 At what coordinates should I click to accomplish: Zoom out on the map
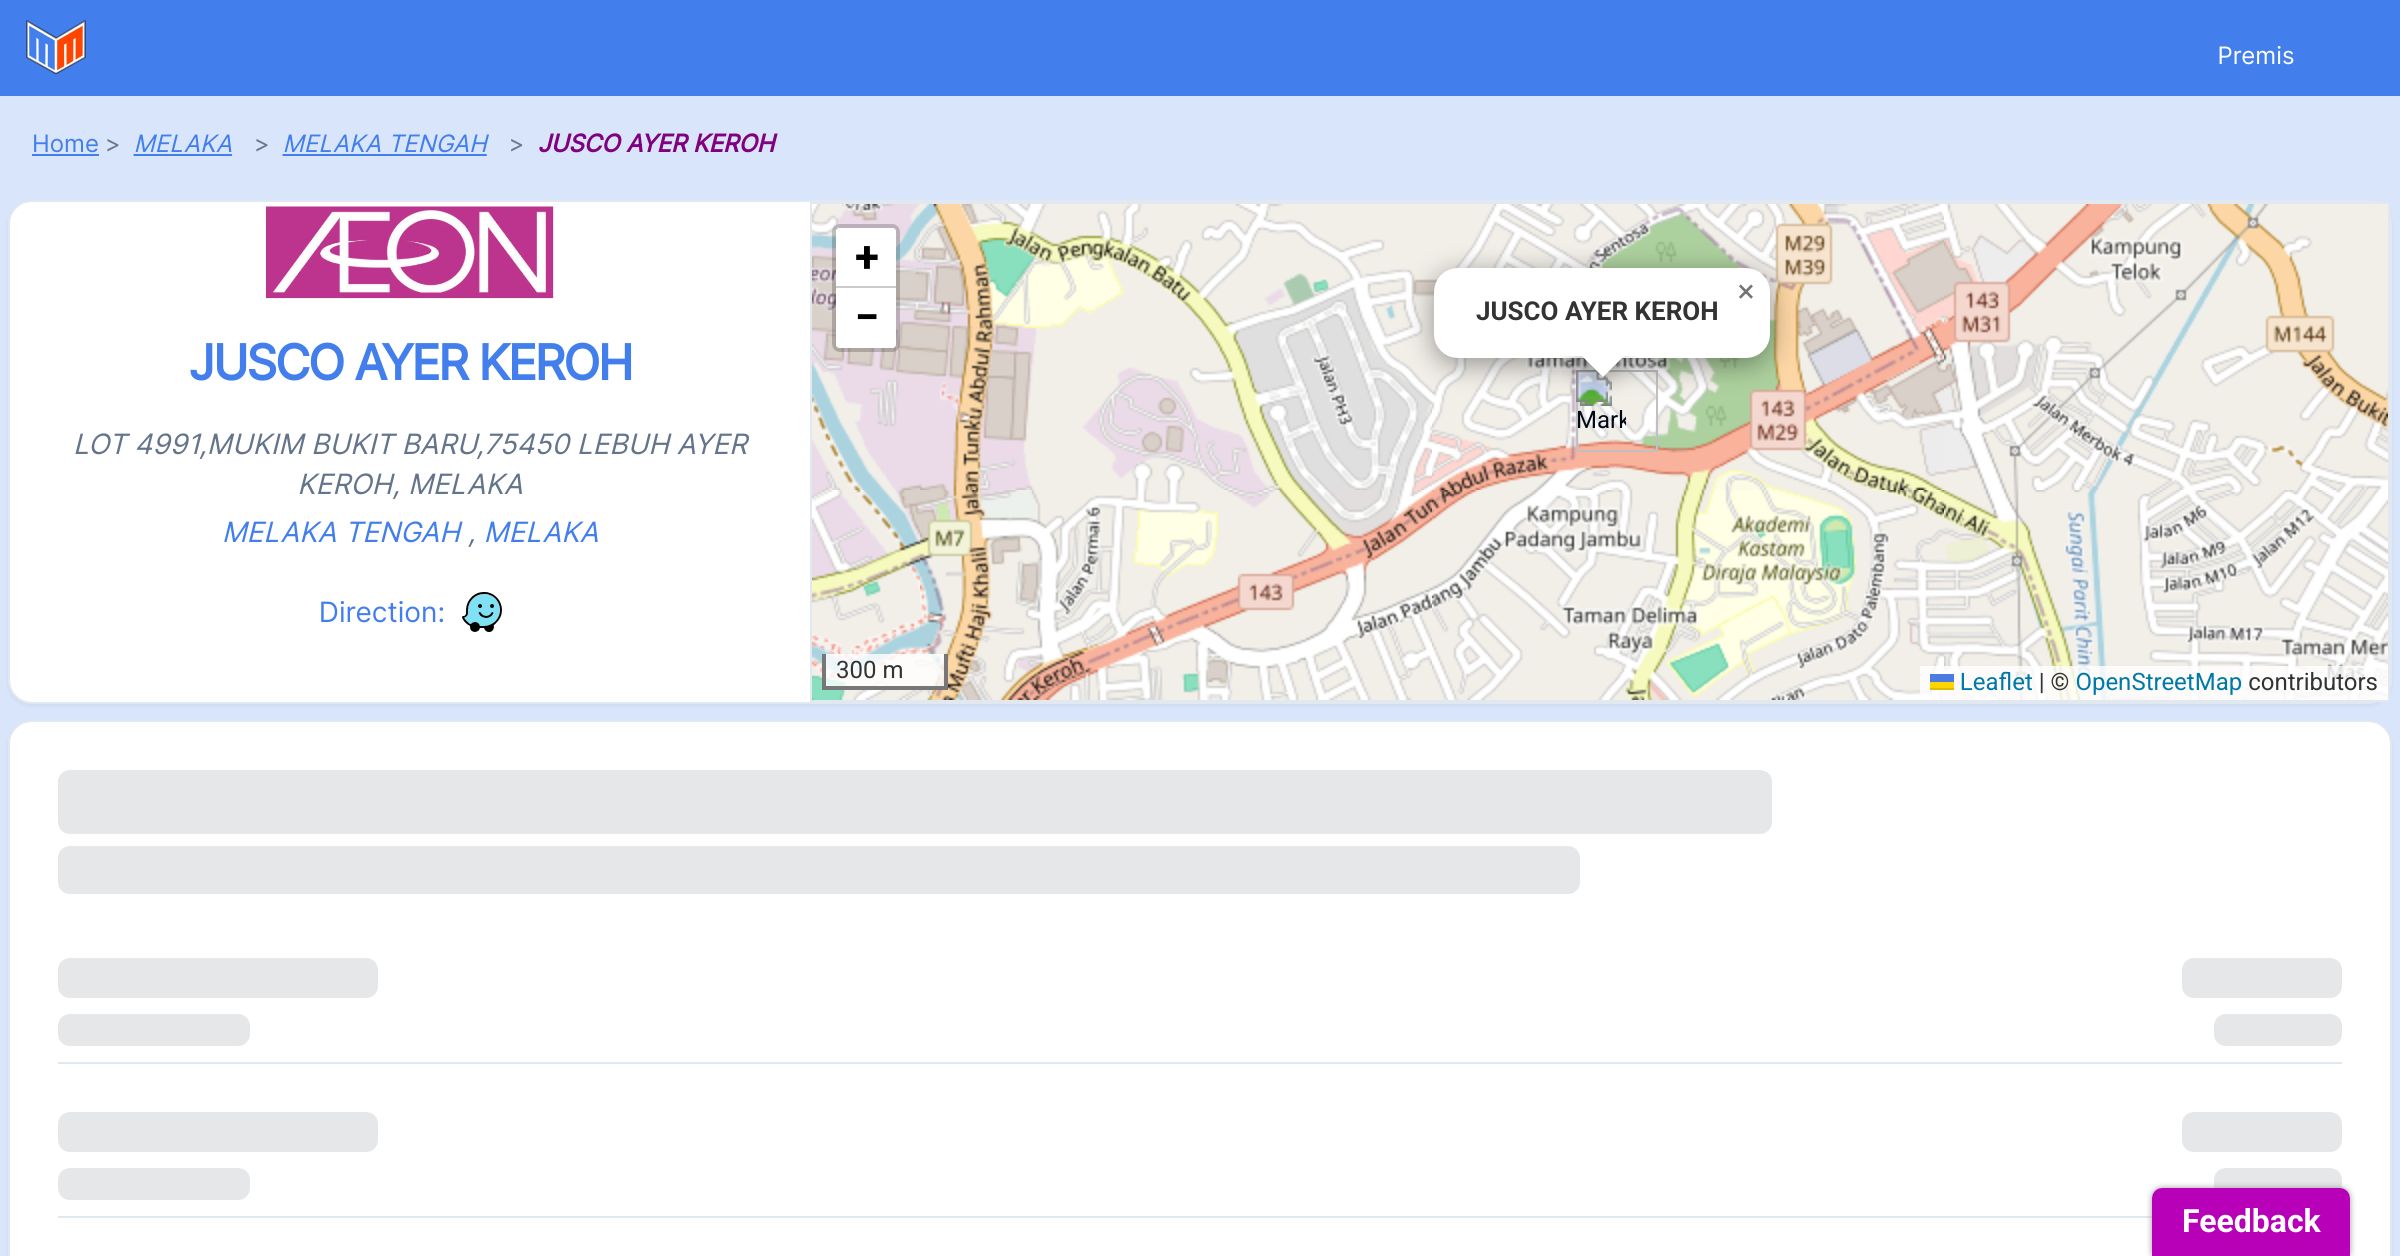(866, 317)
